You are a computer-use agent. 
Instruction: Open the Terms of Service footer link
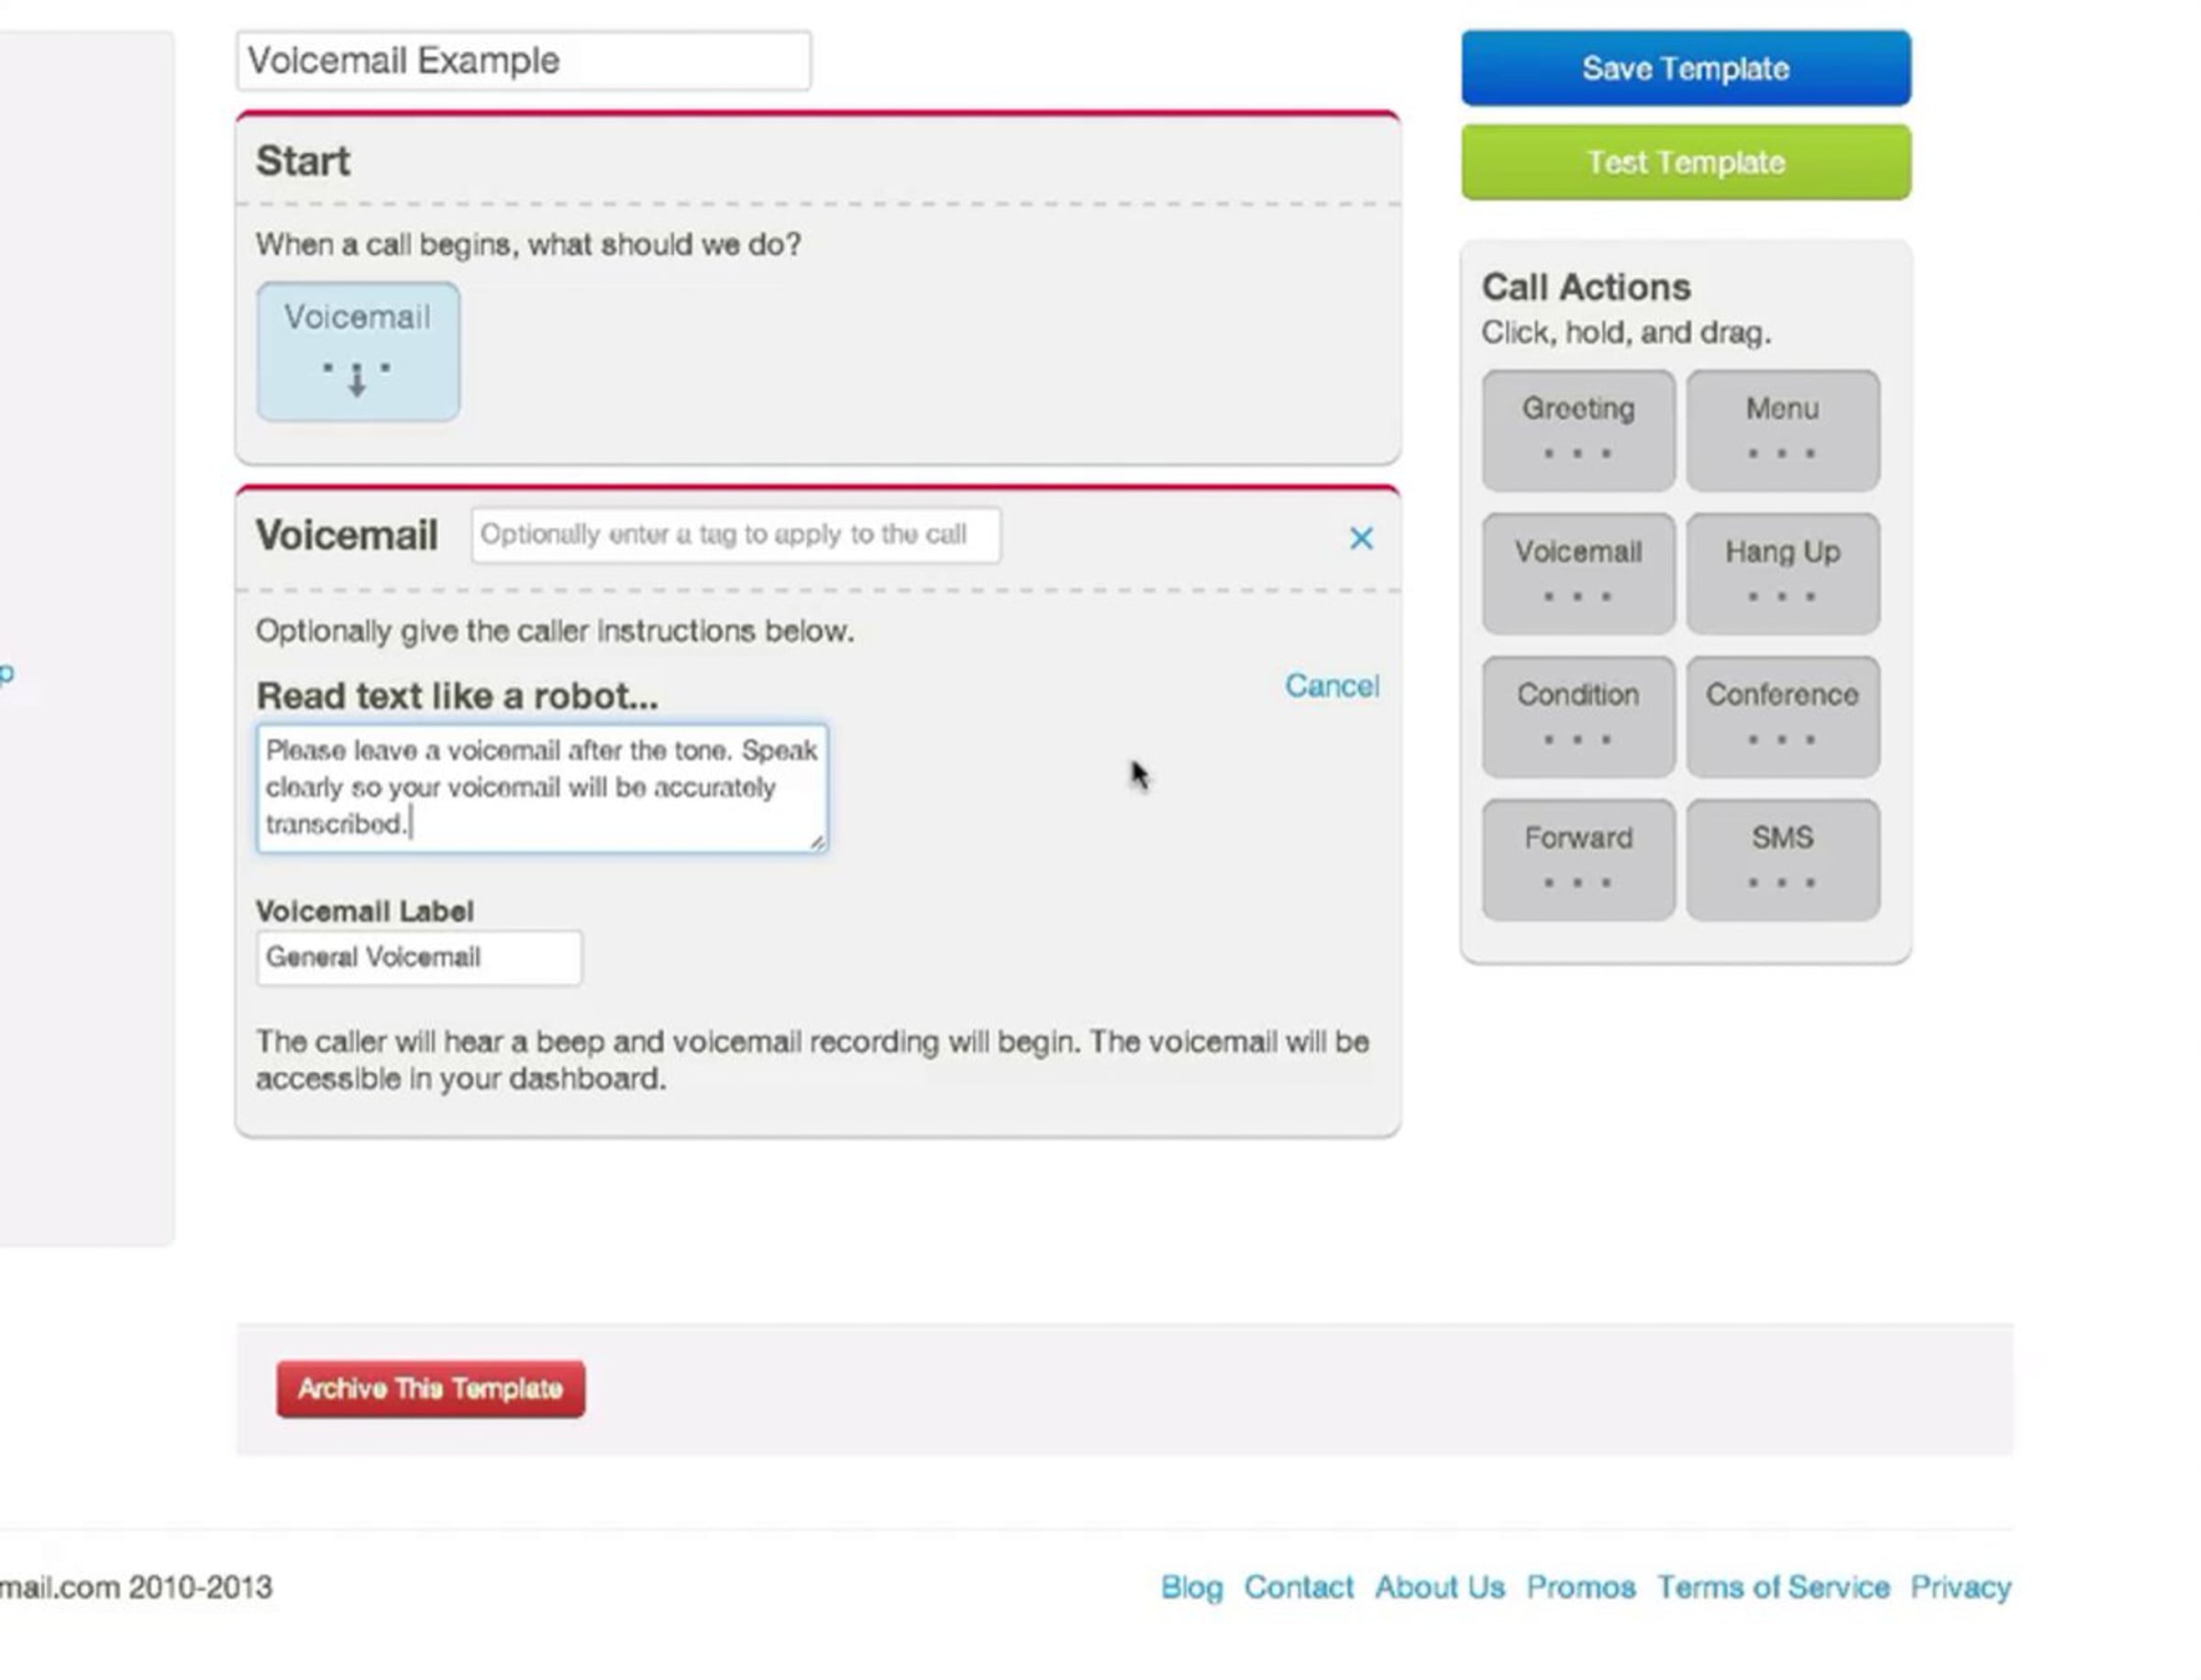coord(1772,1587)
